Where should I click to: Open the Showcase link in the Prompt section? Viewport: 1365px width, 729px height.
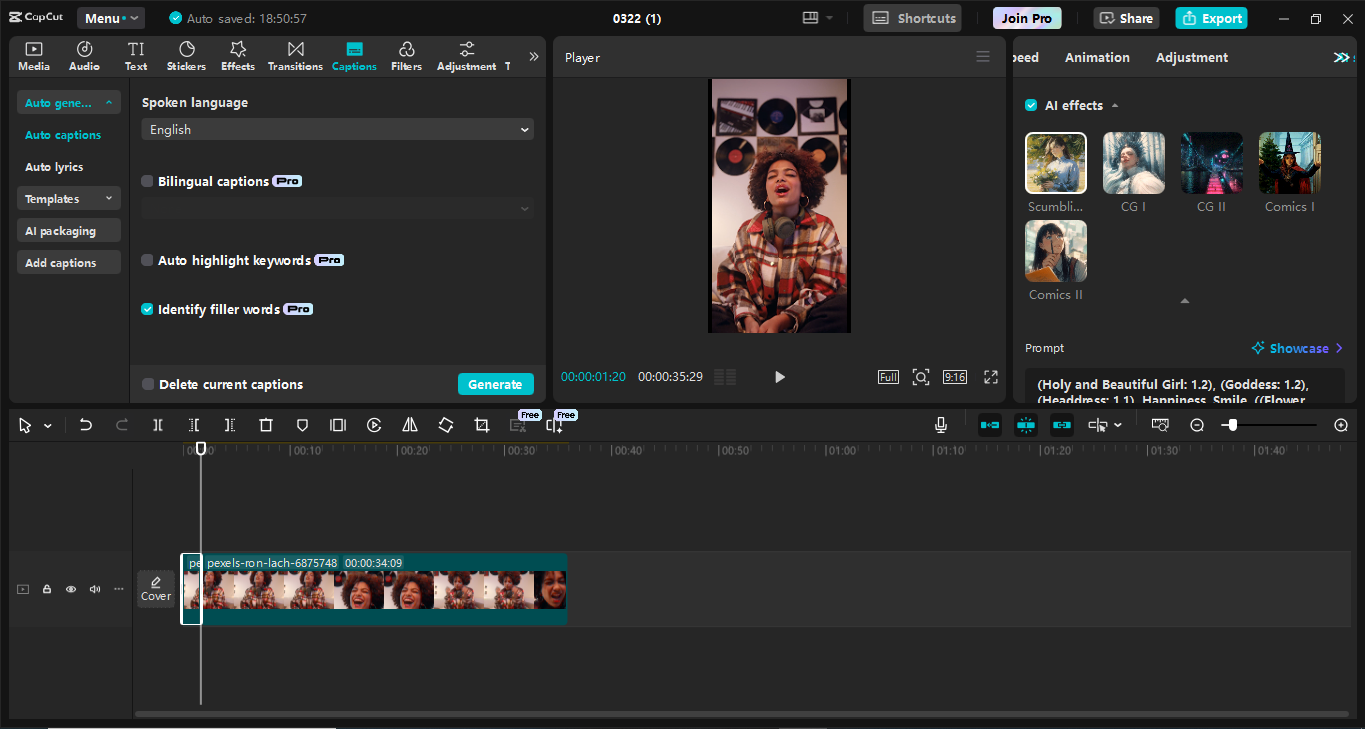coord(1297,348)
